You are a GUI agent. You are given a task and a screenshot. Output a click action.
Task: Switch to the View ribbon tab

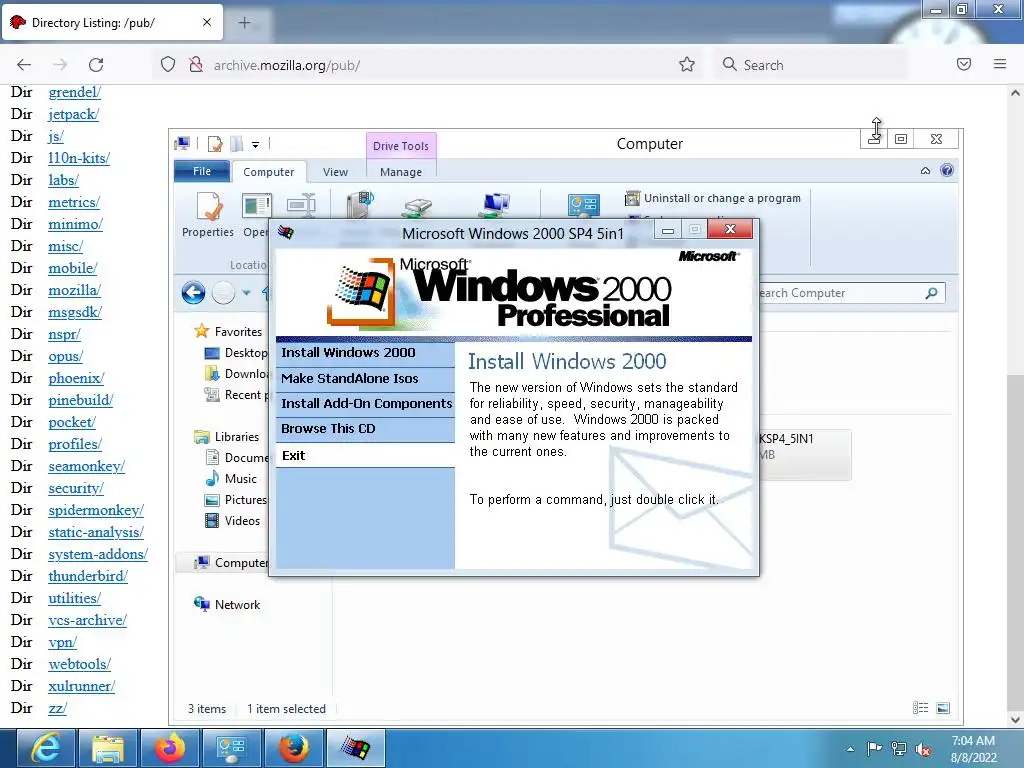(335, 172)
